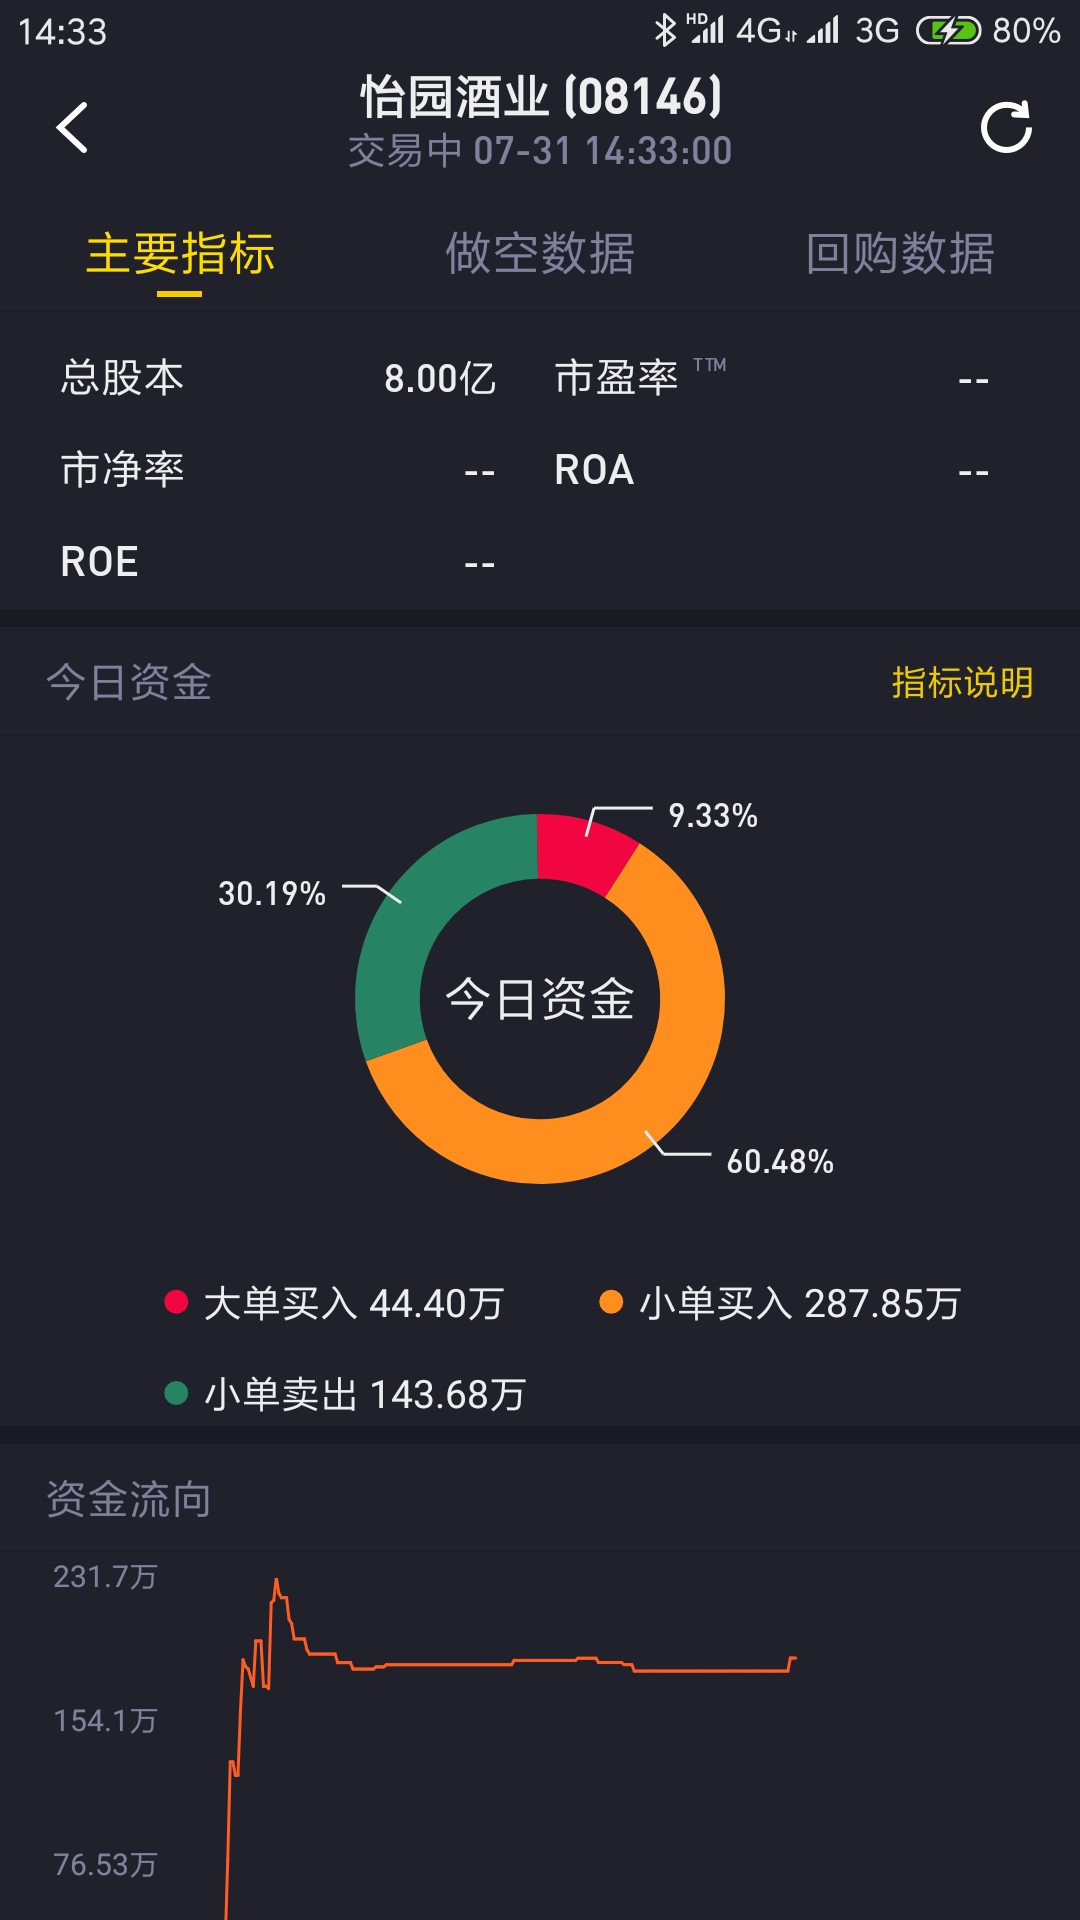
Task: Tap the 总股本 8.00亿 value
Action: point(440,379)
